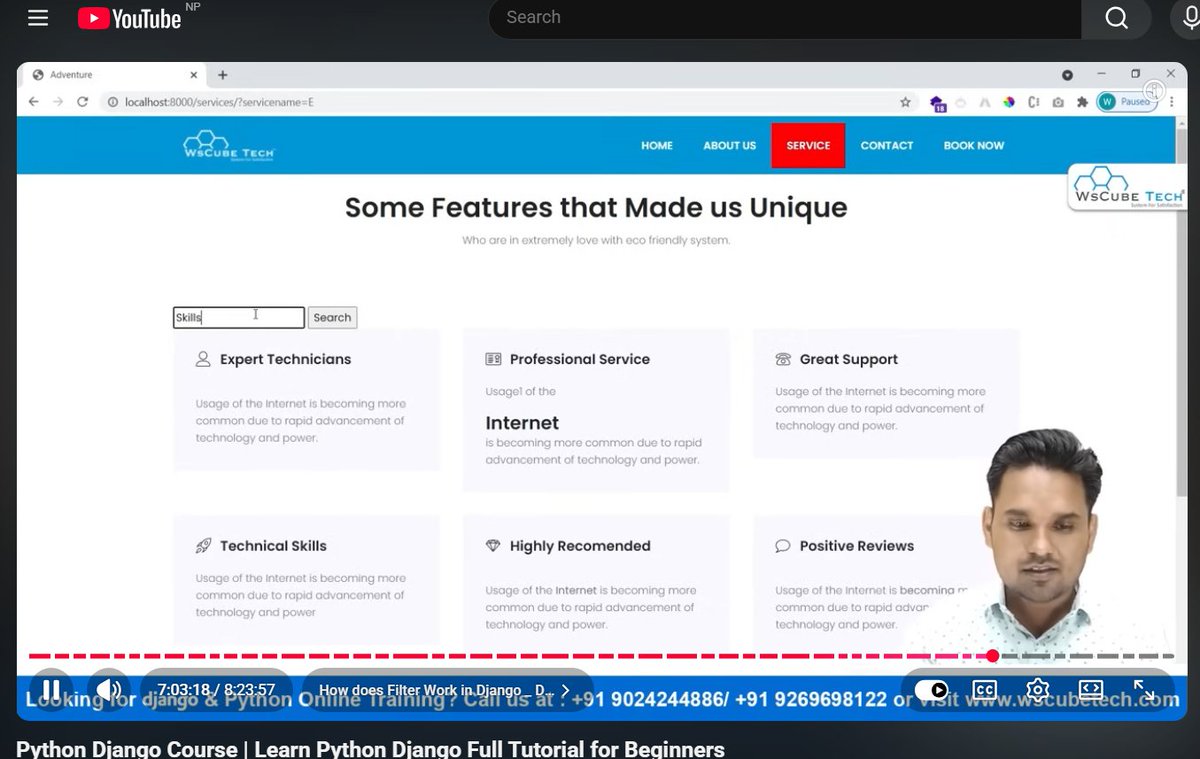Click BOOK NOW in the site navigation
This screenshot has height=759, width=1200.
(x=974, y=146)
